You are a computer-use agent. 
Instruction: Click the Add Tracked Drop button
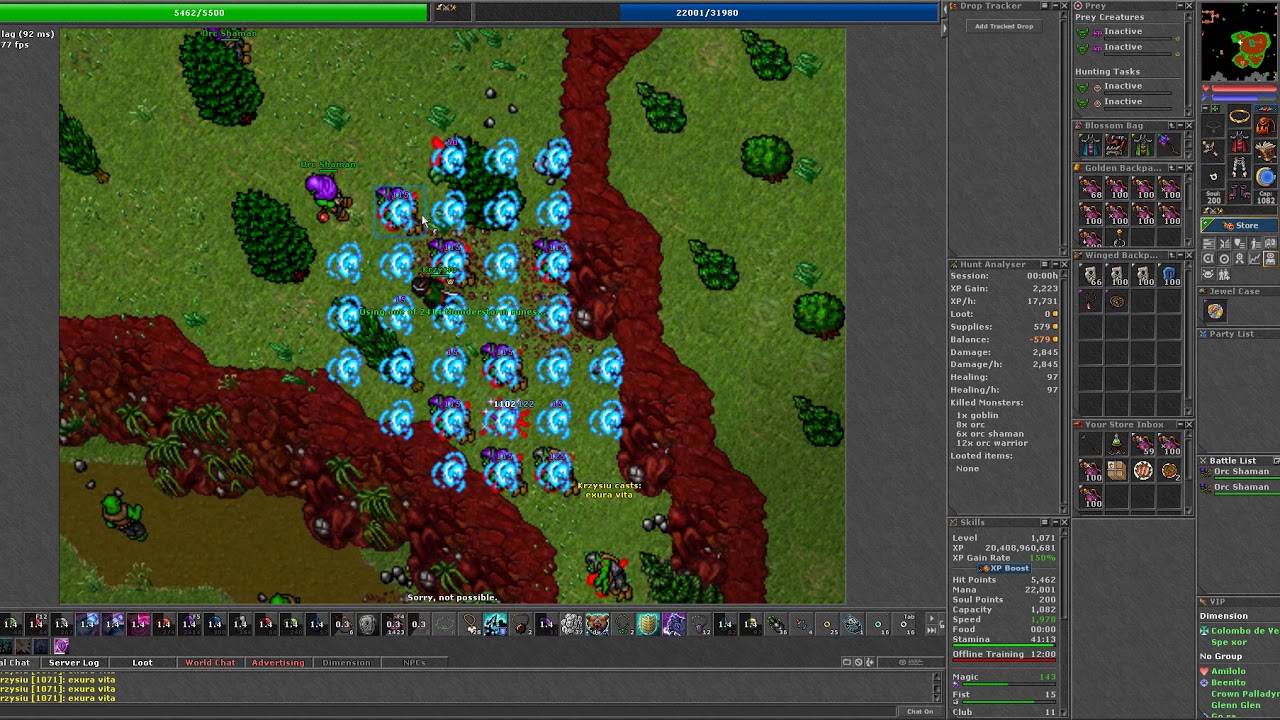(1004, 26)
